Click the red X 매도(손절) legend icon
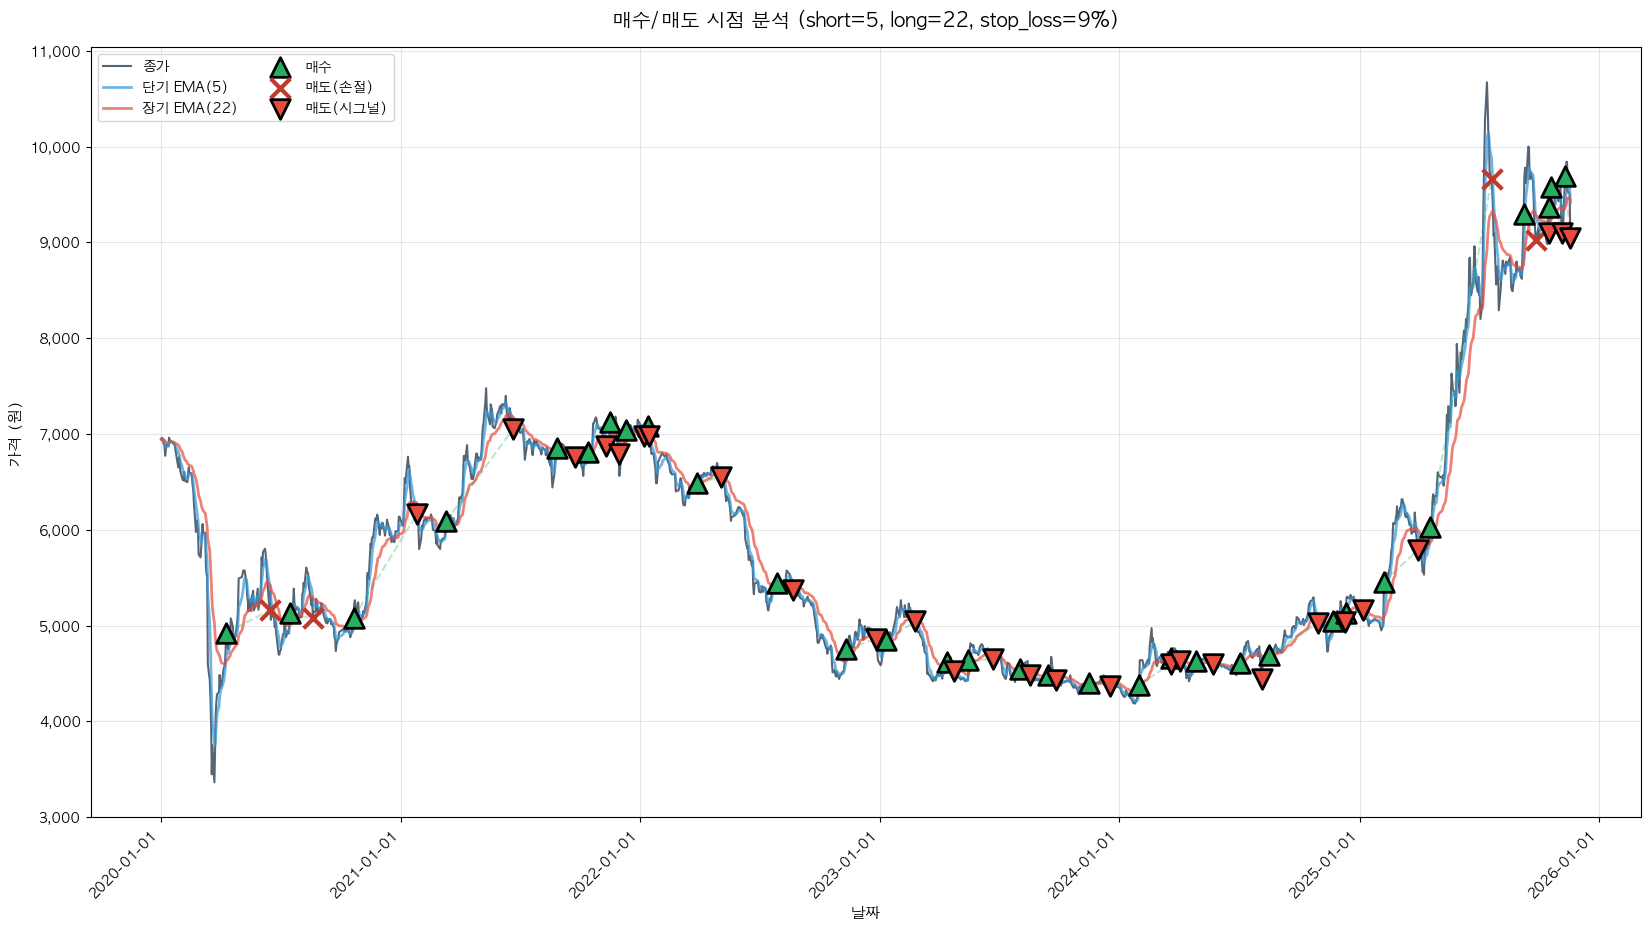The image size is (1650, 930). tap(280, 87)
